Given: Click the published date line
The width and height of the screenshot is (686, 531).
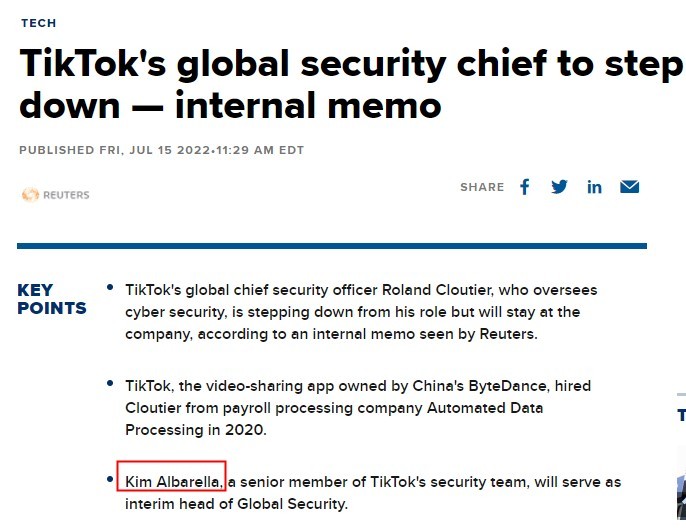Looking at the screenshot, I should pos(161,150).
